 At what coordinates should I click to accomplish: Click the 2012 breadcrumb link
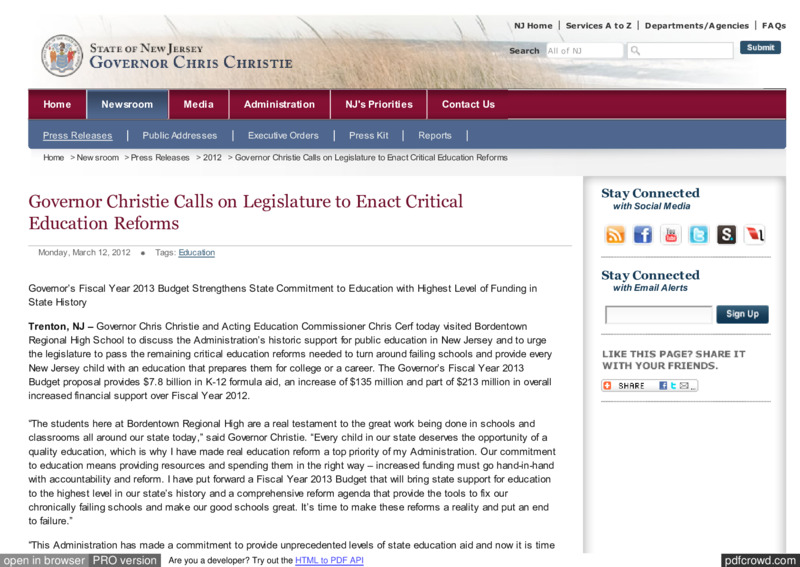212,157
